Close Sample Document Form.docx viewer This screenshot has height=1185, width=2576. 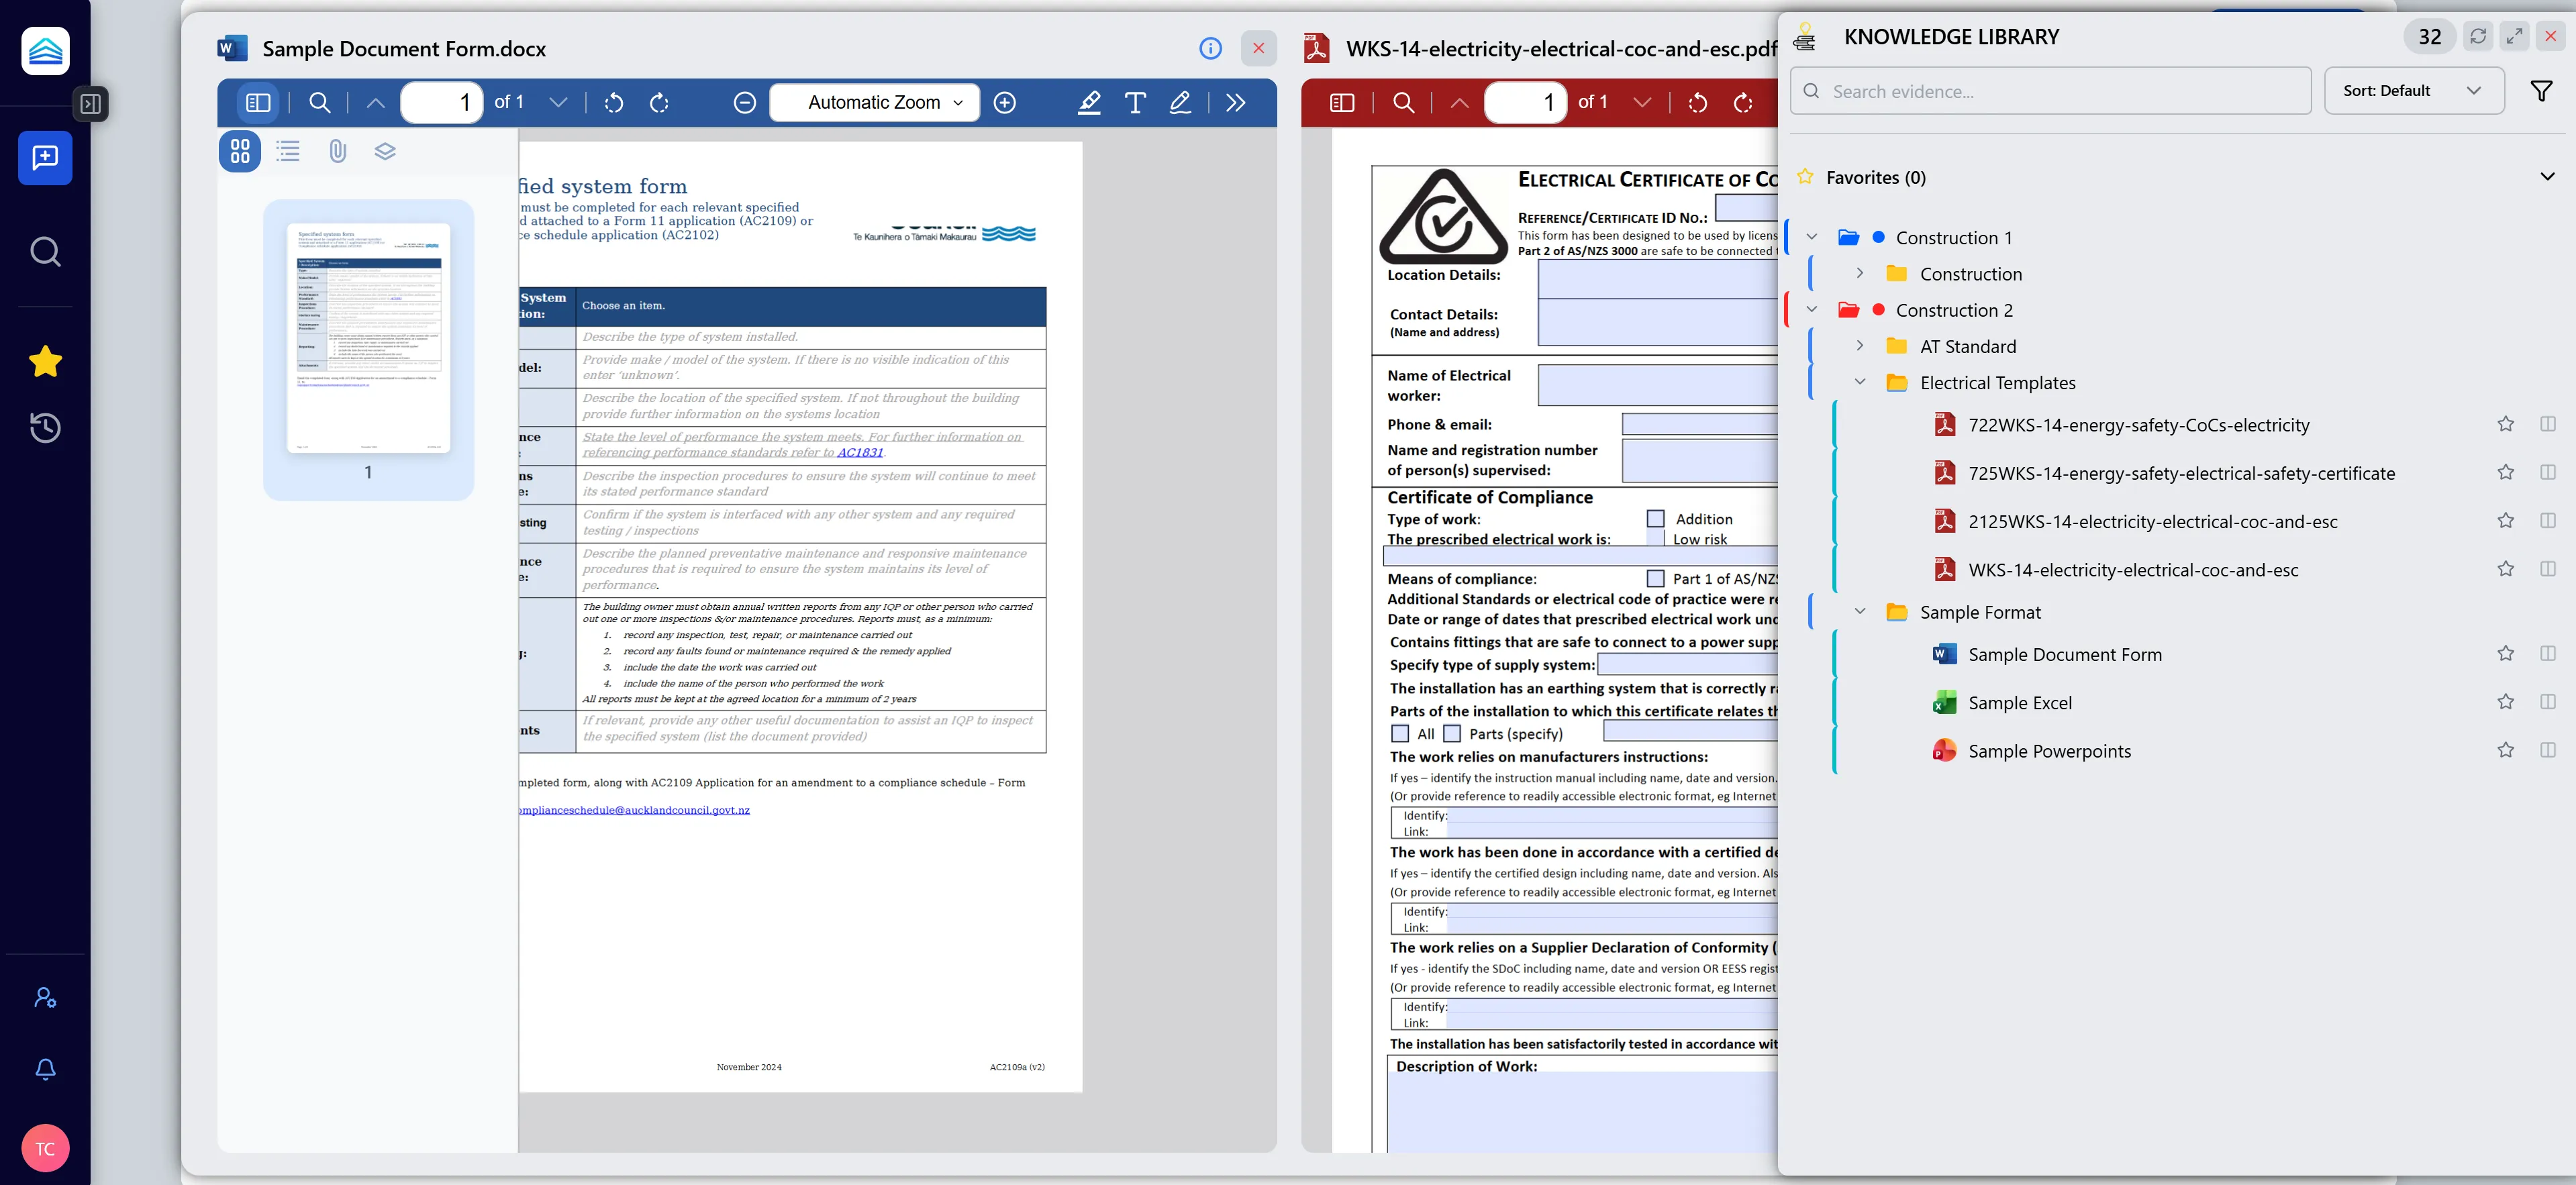[1258, 48]
